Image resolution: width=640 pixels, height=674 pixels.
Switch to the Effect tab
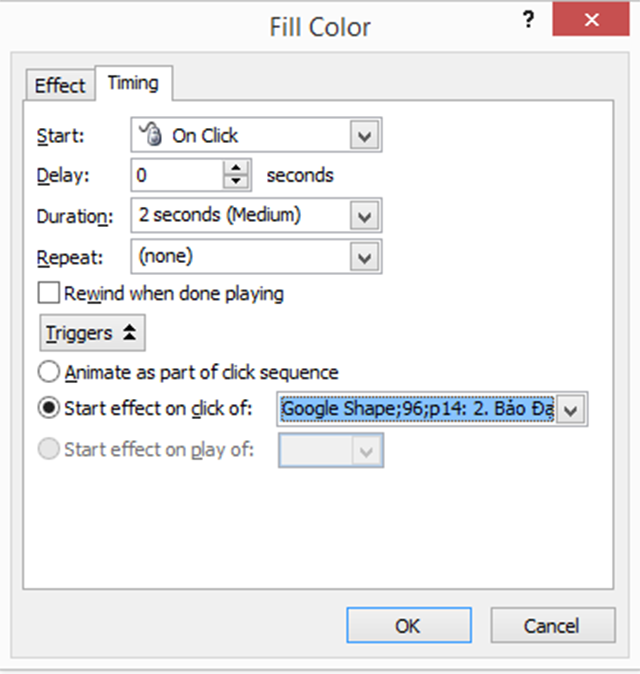click(x=60, y=85)
